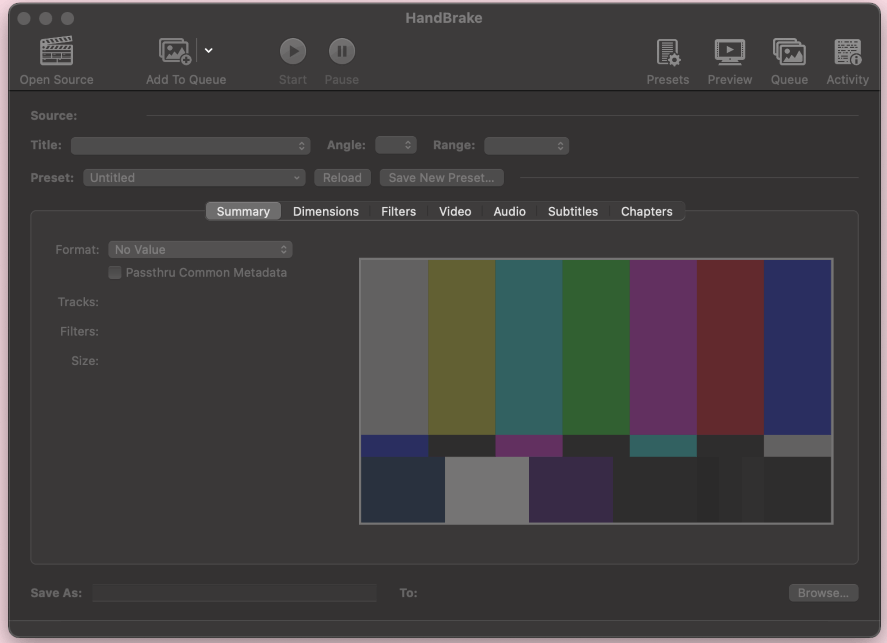Click the Browse... destination button
Viewport: 887px width, 643px height.
pos(823,593)
